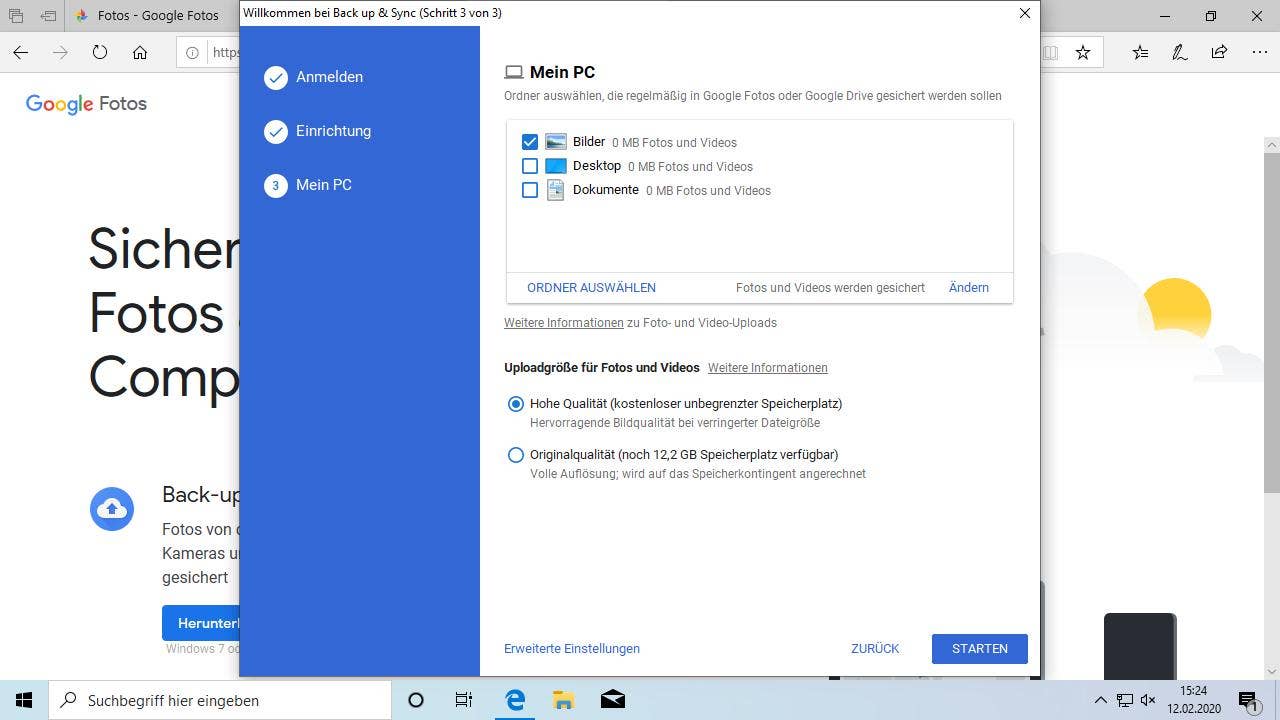
Task: Enable the Desktop folder checkbox
Action: click(x=530, y=165)
